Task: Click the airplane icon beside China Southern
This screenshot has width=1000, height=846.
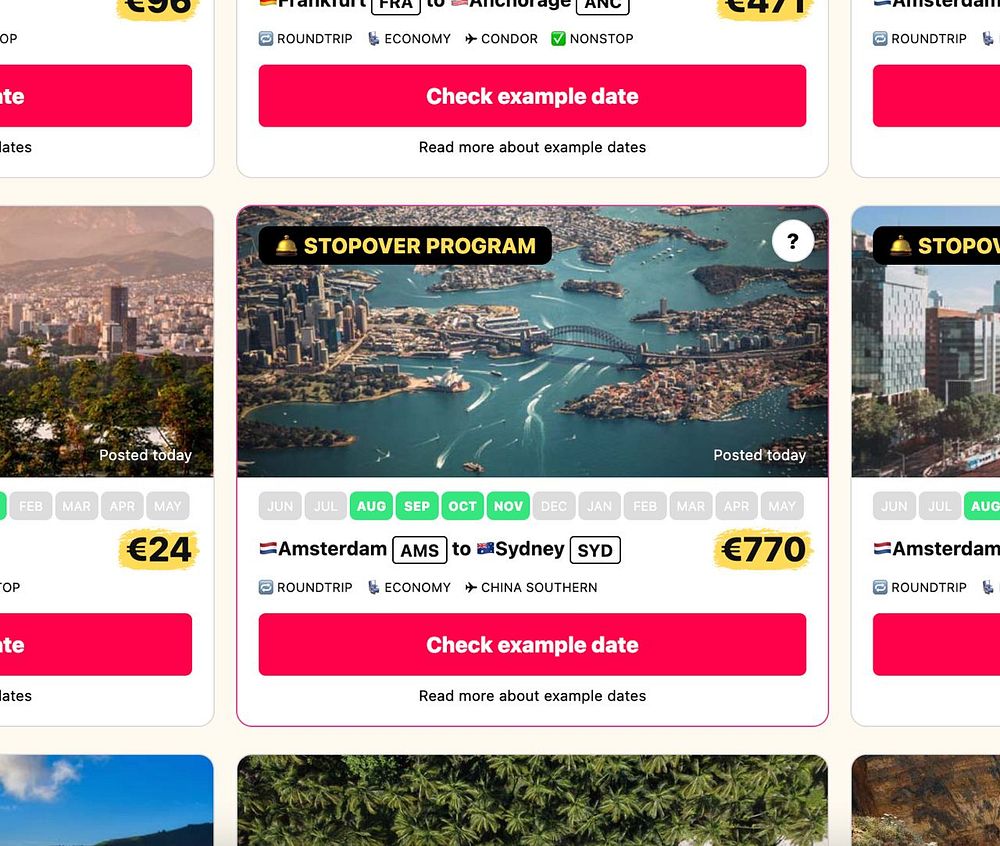Action: pos(471,587)
